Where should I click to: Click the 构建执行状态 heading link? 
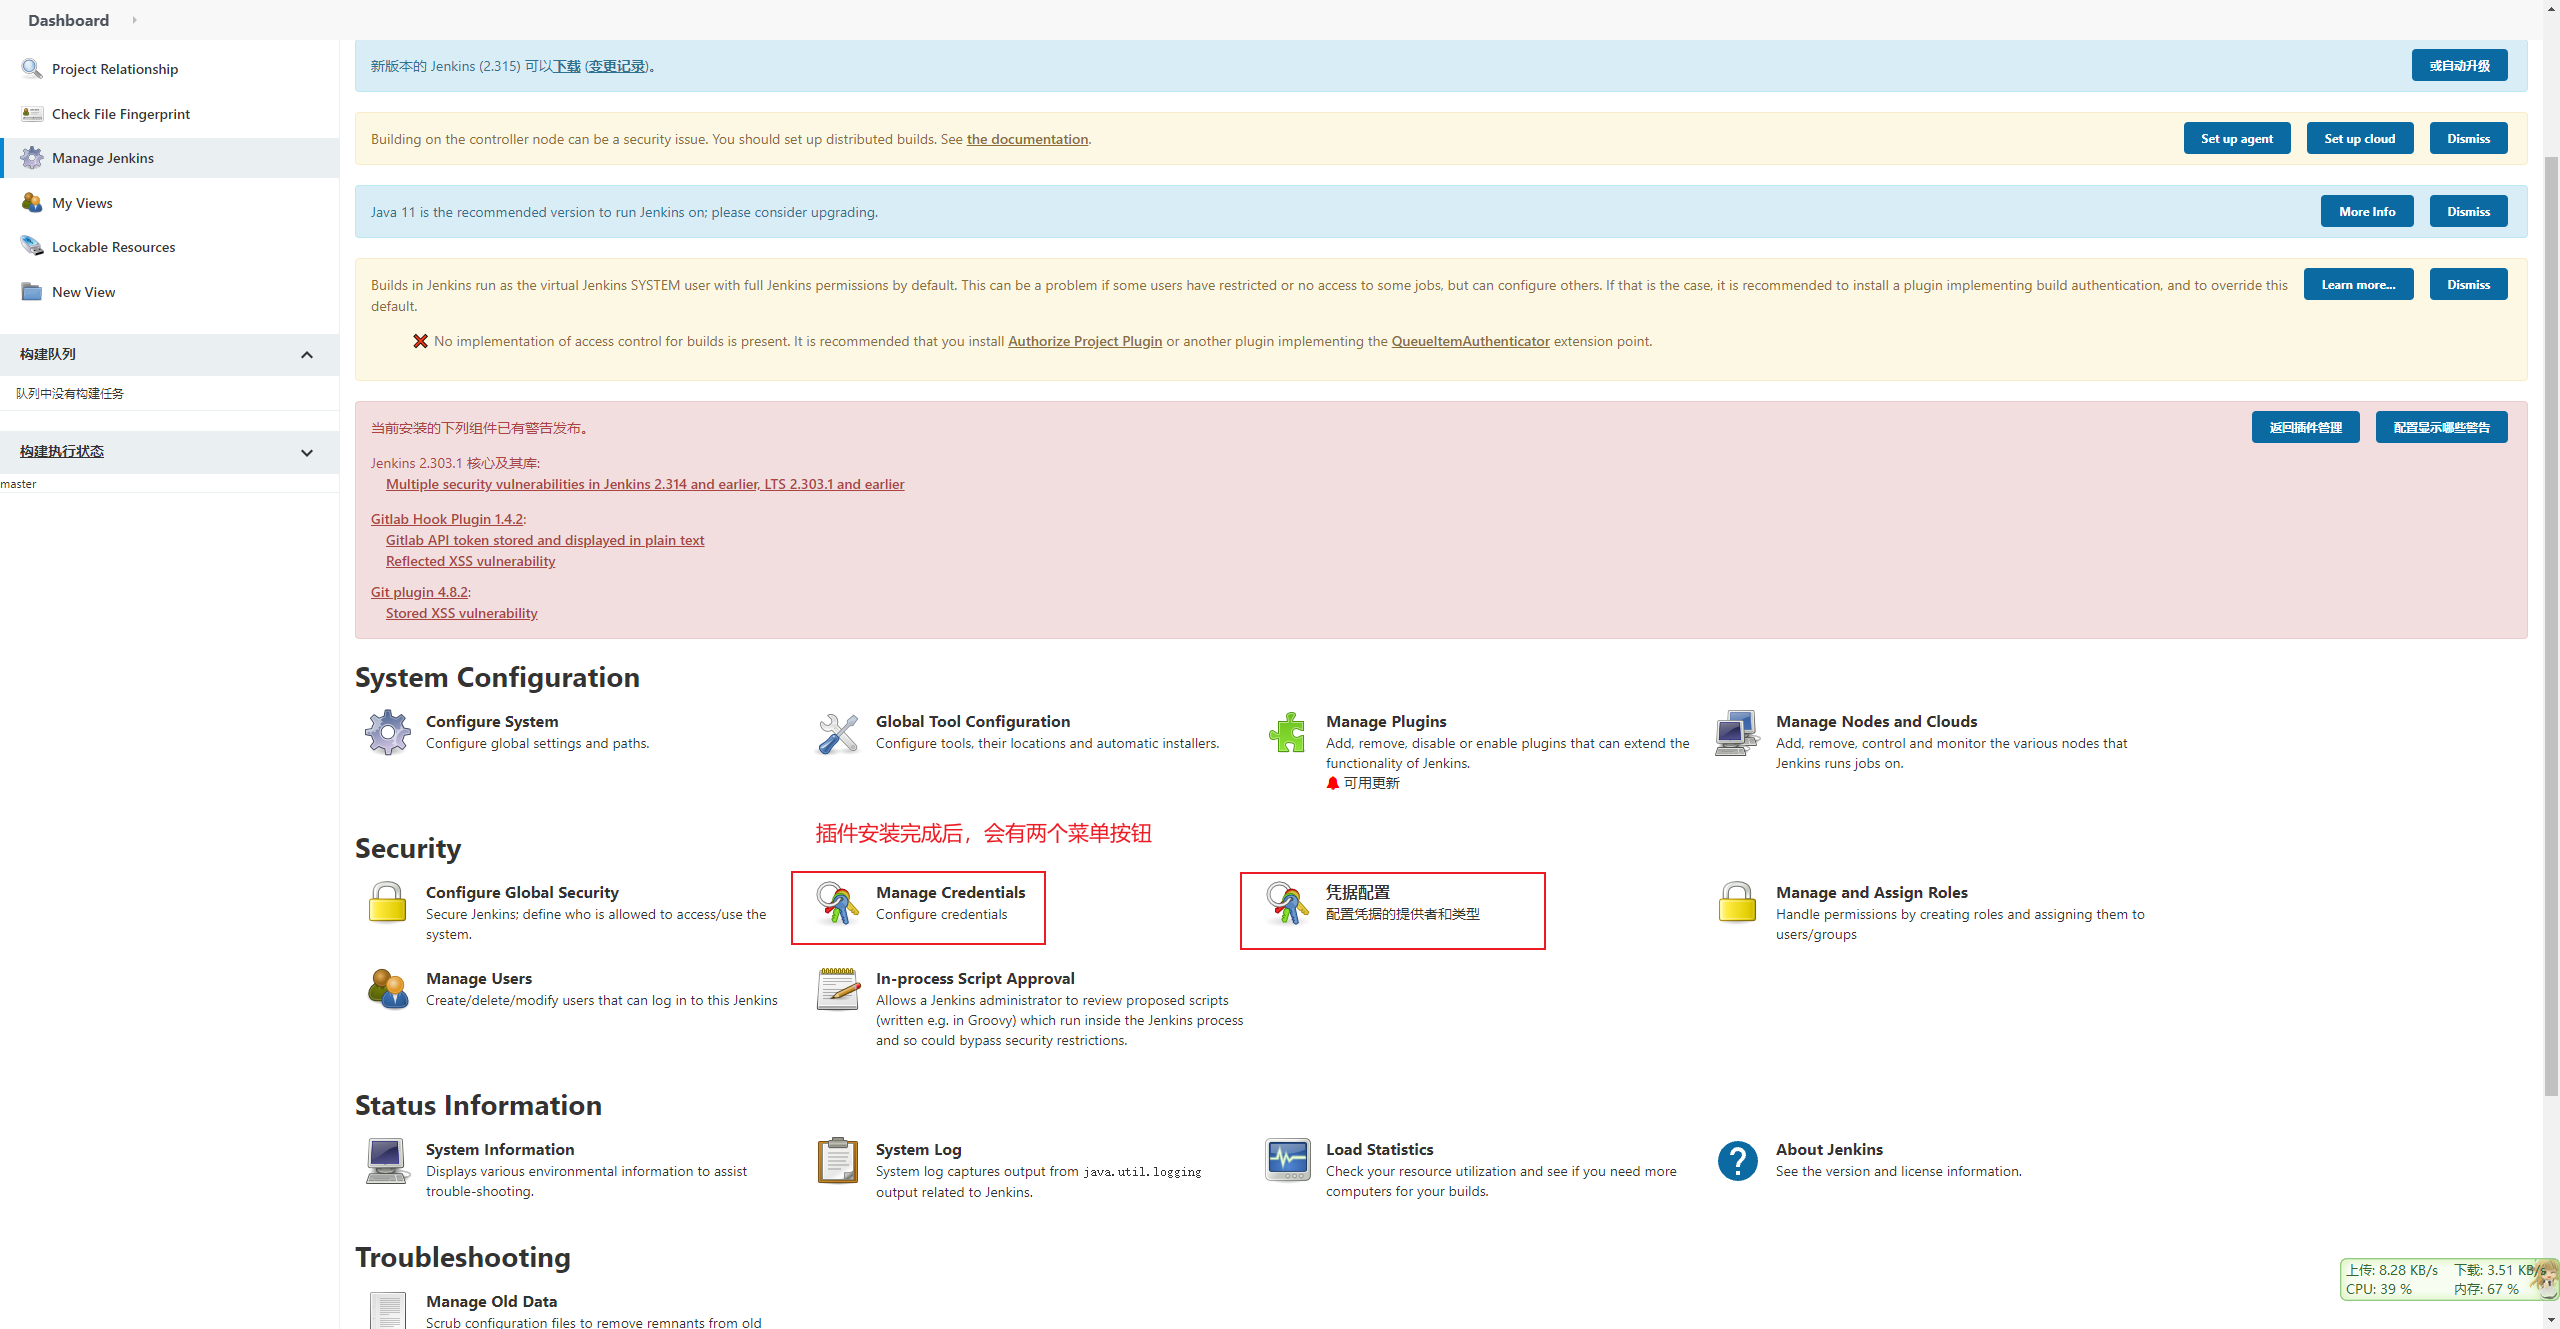coord(62,452)
